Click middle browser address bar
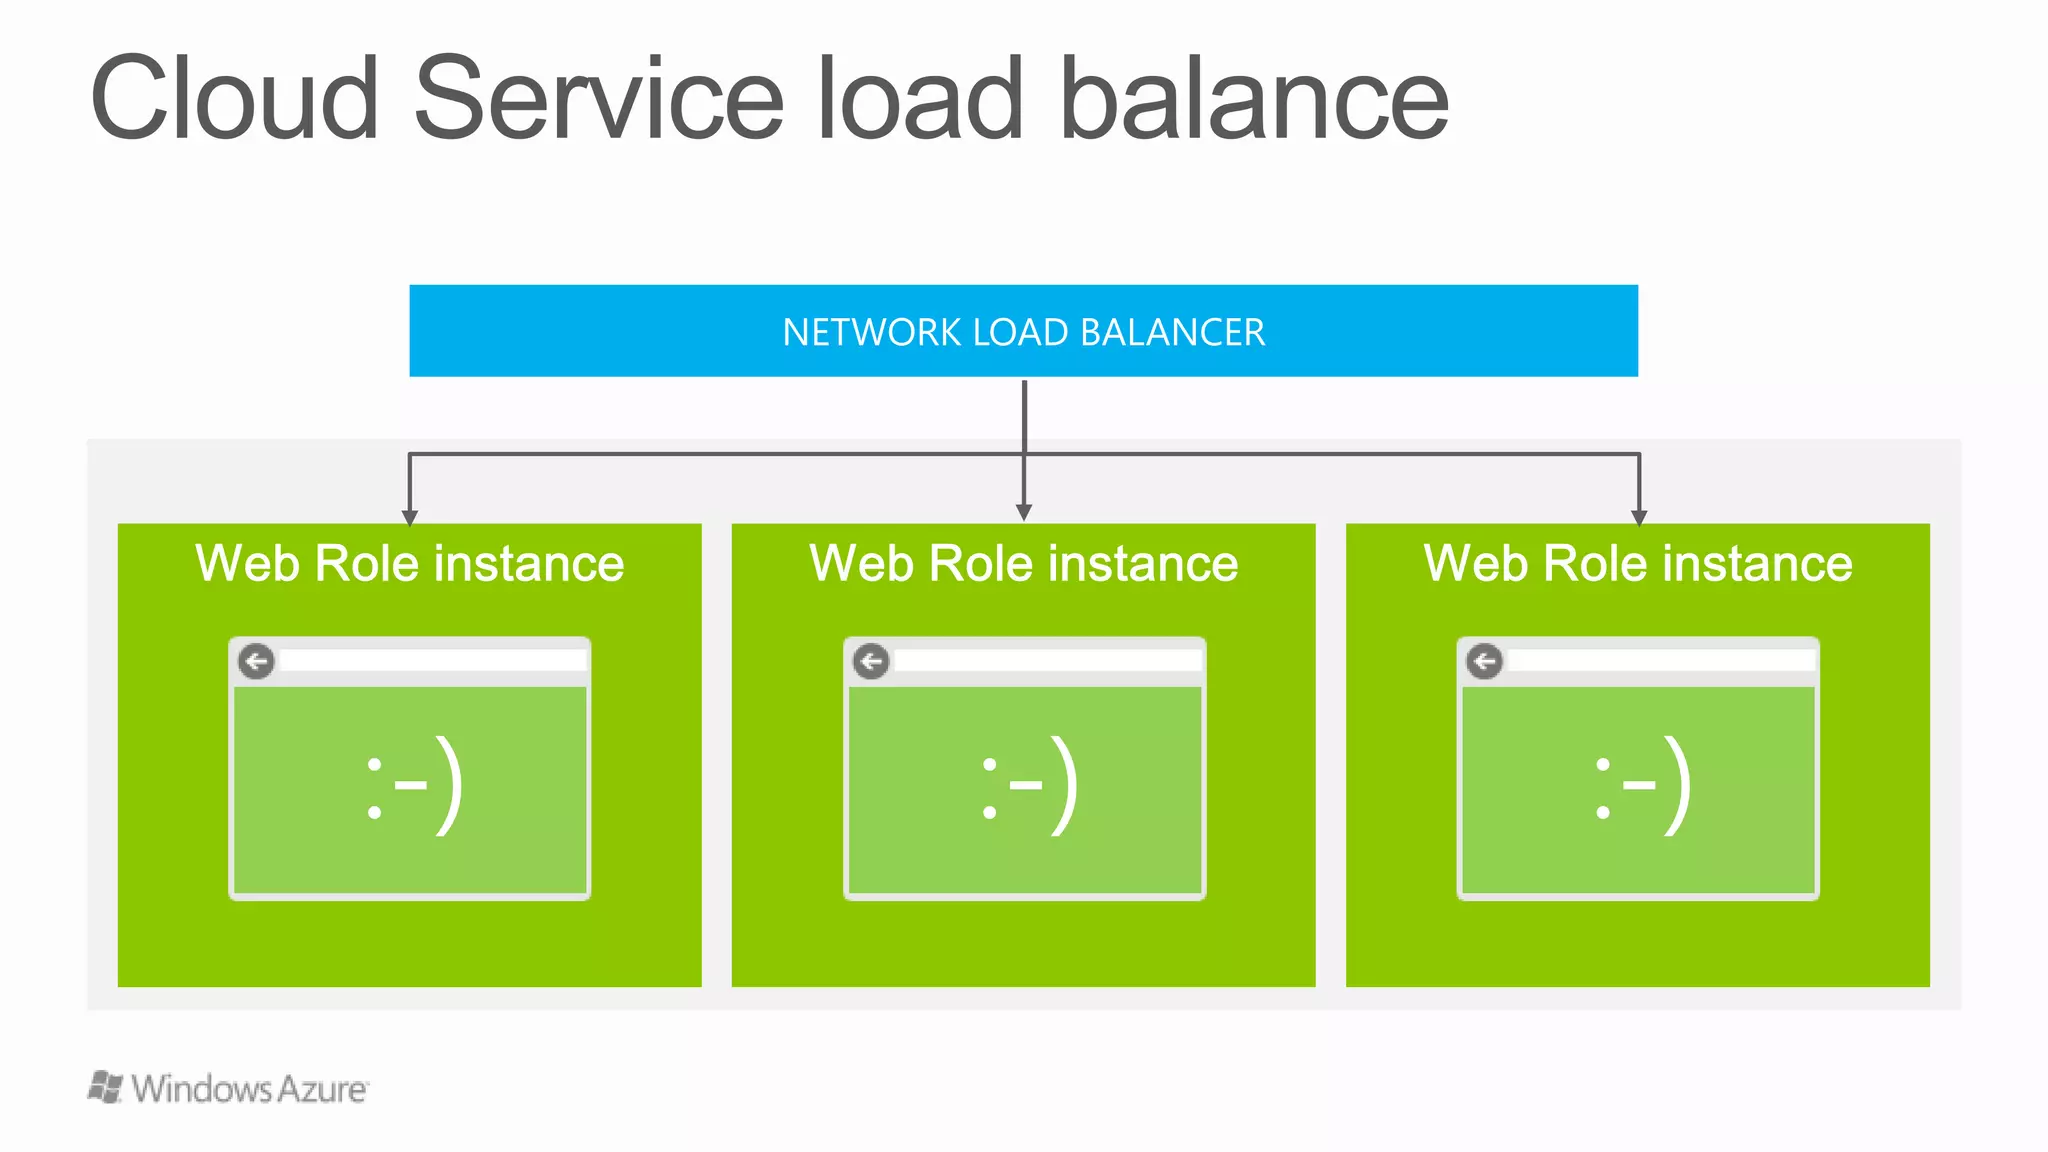This screenshot has height=1152, width=2048. pos(1046,661)
